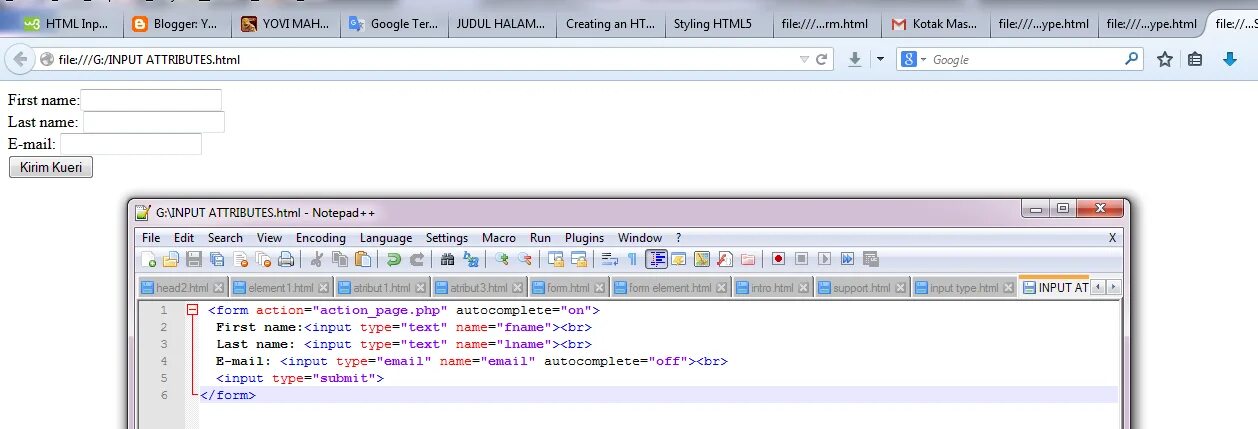Open the address bar history dropdown arrow
This screenshot has width=1258, height=429.
pos(804,60)
